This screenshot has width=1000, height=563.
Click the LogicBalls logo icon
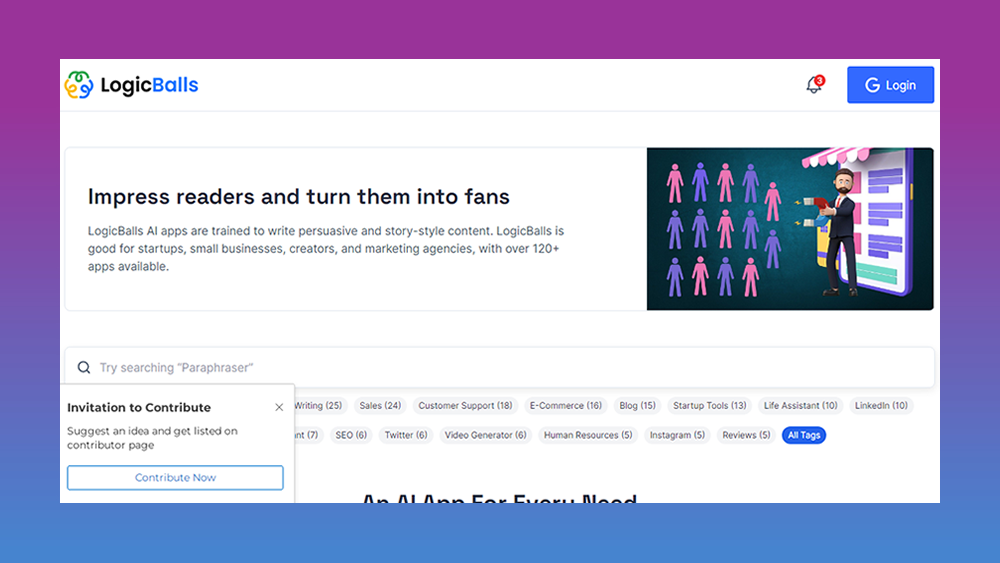(79, 85)
